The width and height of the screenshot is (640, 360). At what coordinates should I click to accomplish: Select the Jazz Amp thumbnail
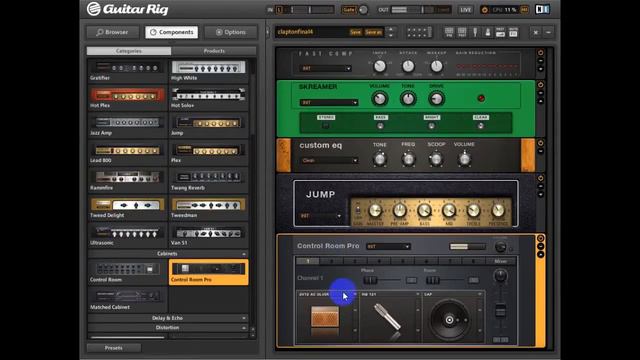coord(127,126)
